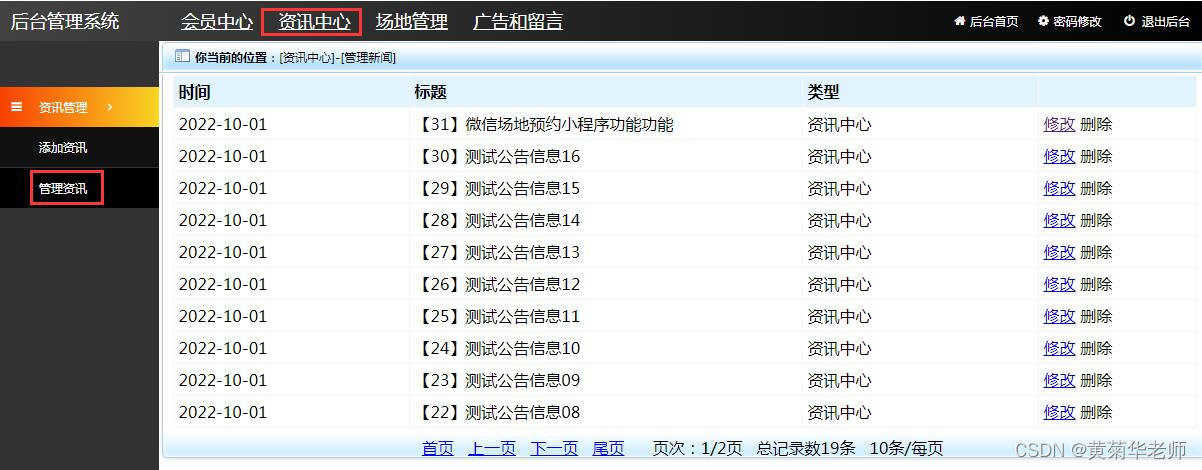Image resolution: width=1202 pixels, height=470 pixels.
Task: Click 删除 in the 【29】测试公告信息15 row
Action: coord(1096,188)
